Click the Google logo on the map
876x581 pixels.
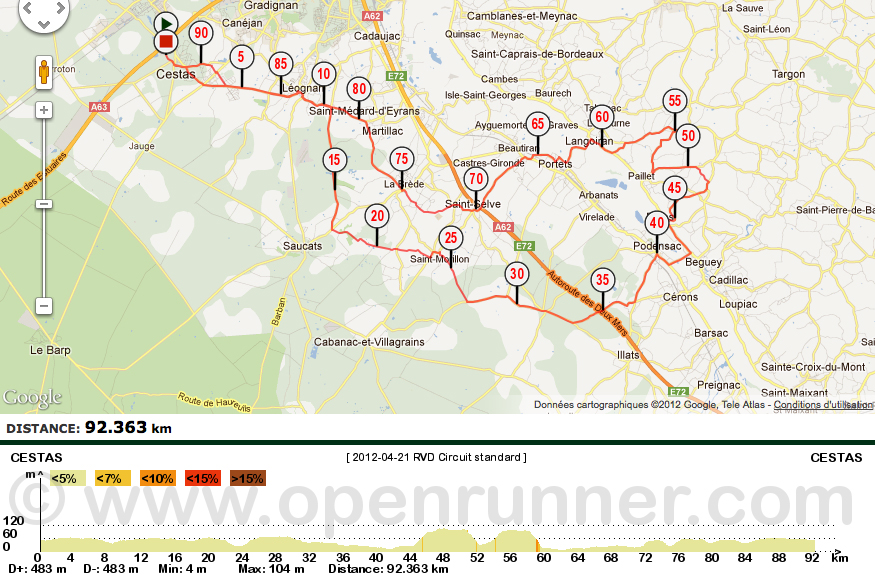click(x=32, y=398)
